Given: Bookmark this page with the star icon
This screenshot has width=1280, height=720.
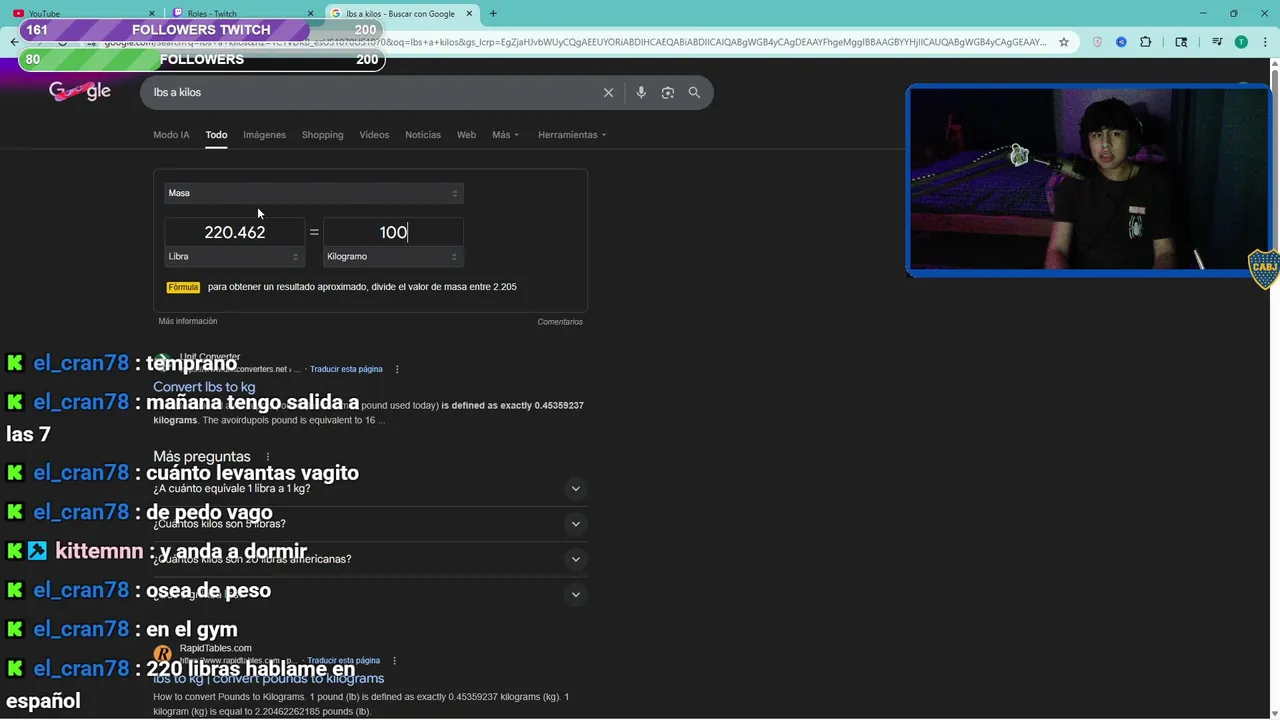Looking at the screenshot, I should coord(1064,42).
